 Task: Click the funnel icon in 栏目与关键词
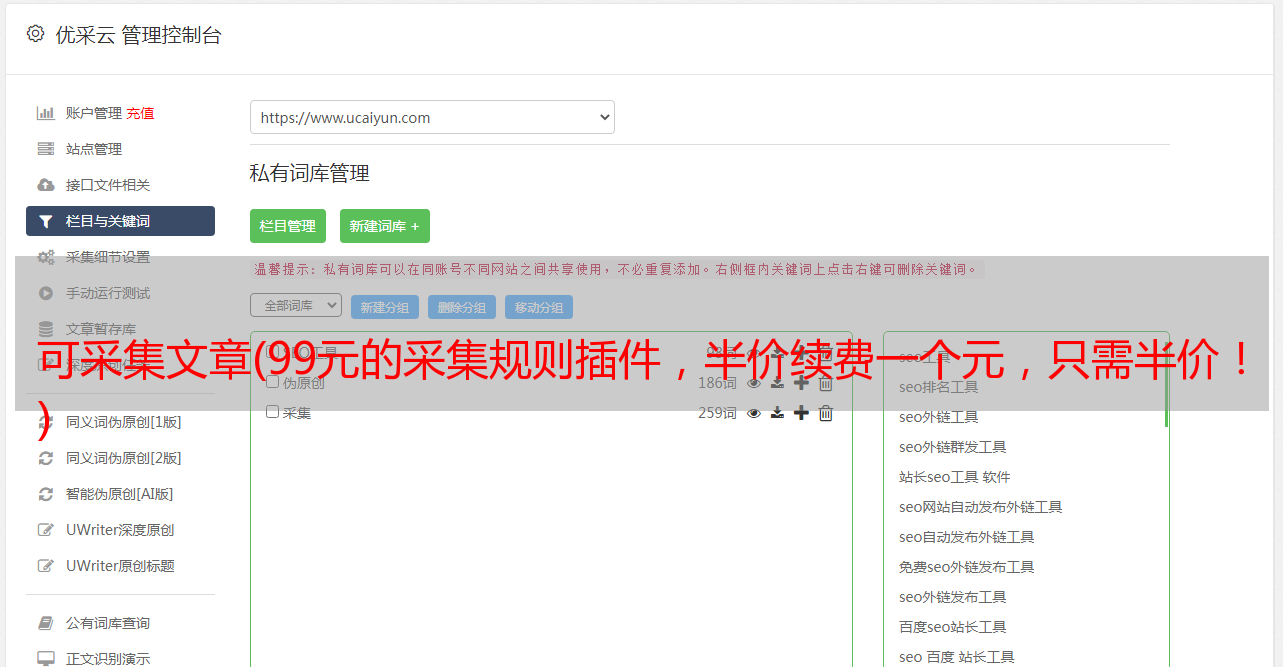coord(45,221)
